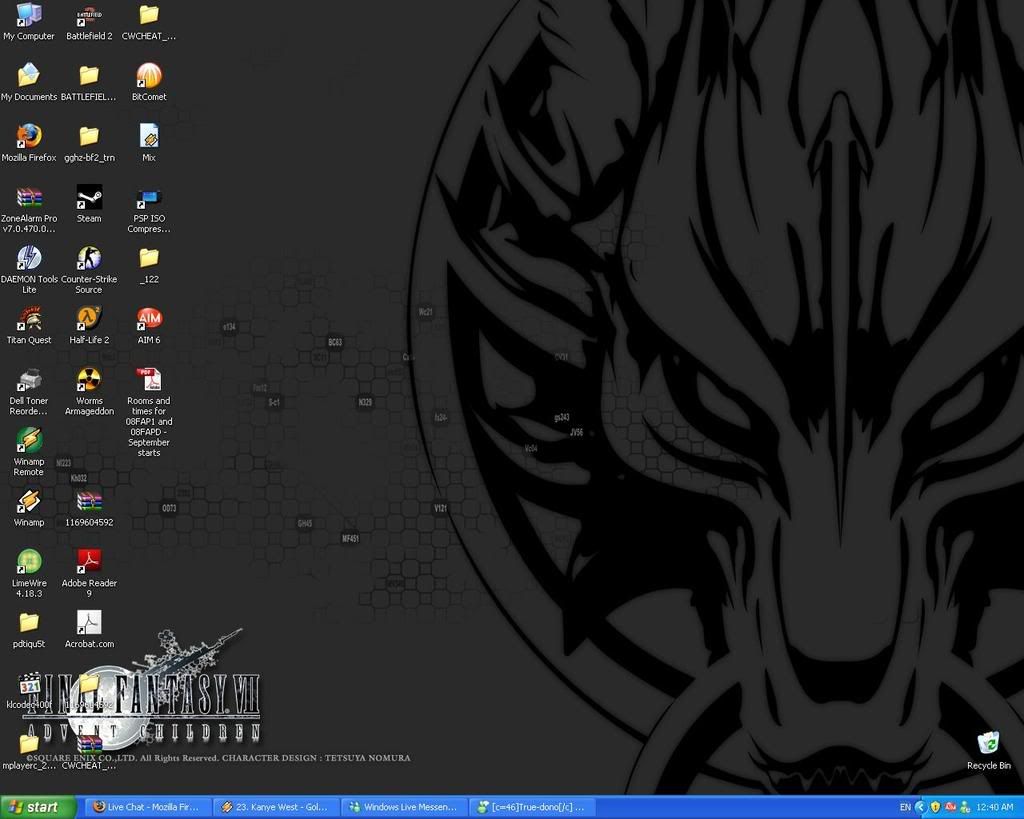Select the ZoneAlarm Pro archive icon
This screenshot has width=1024, height=819.
tap(29, 197)
